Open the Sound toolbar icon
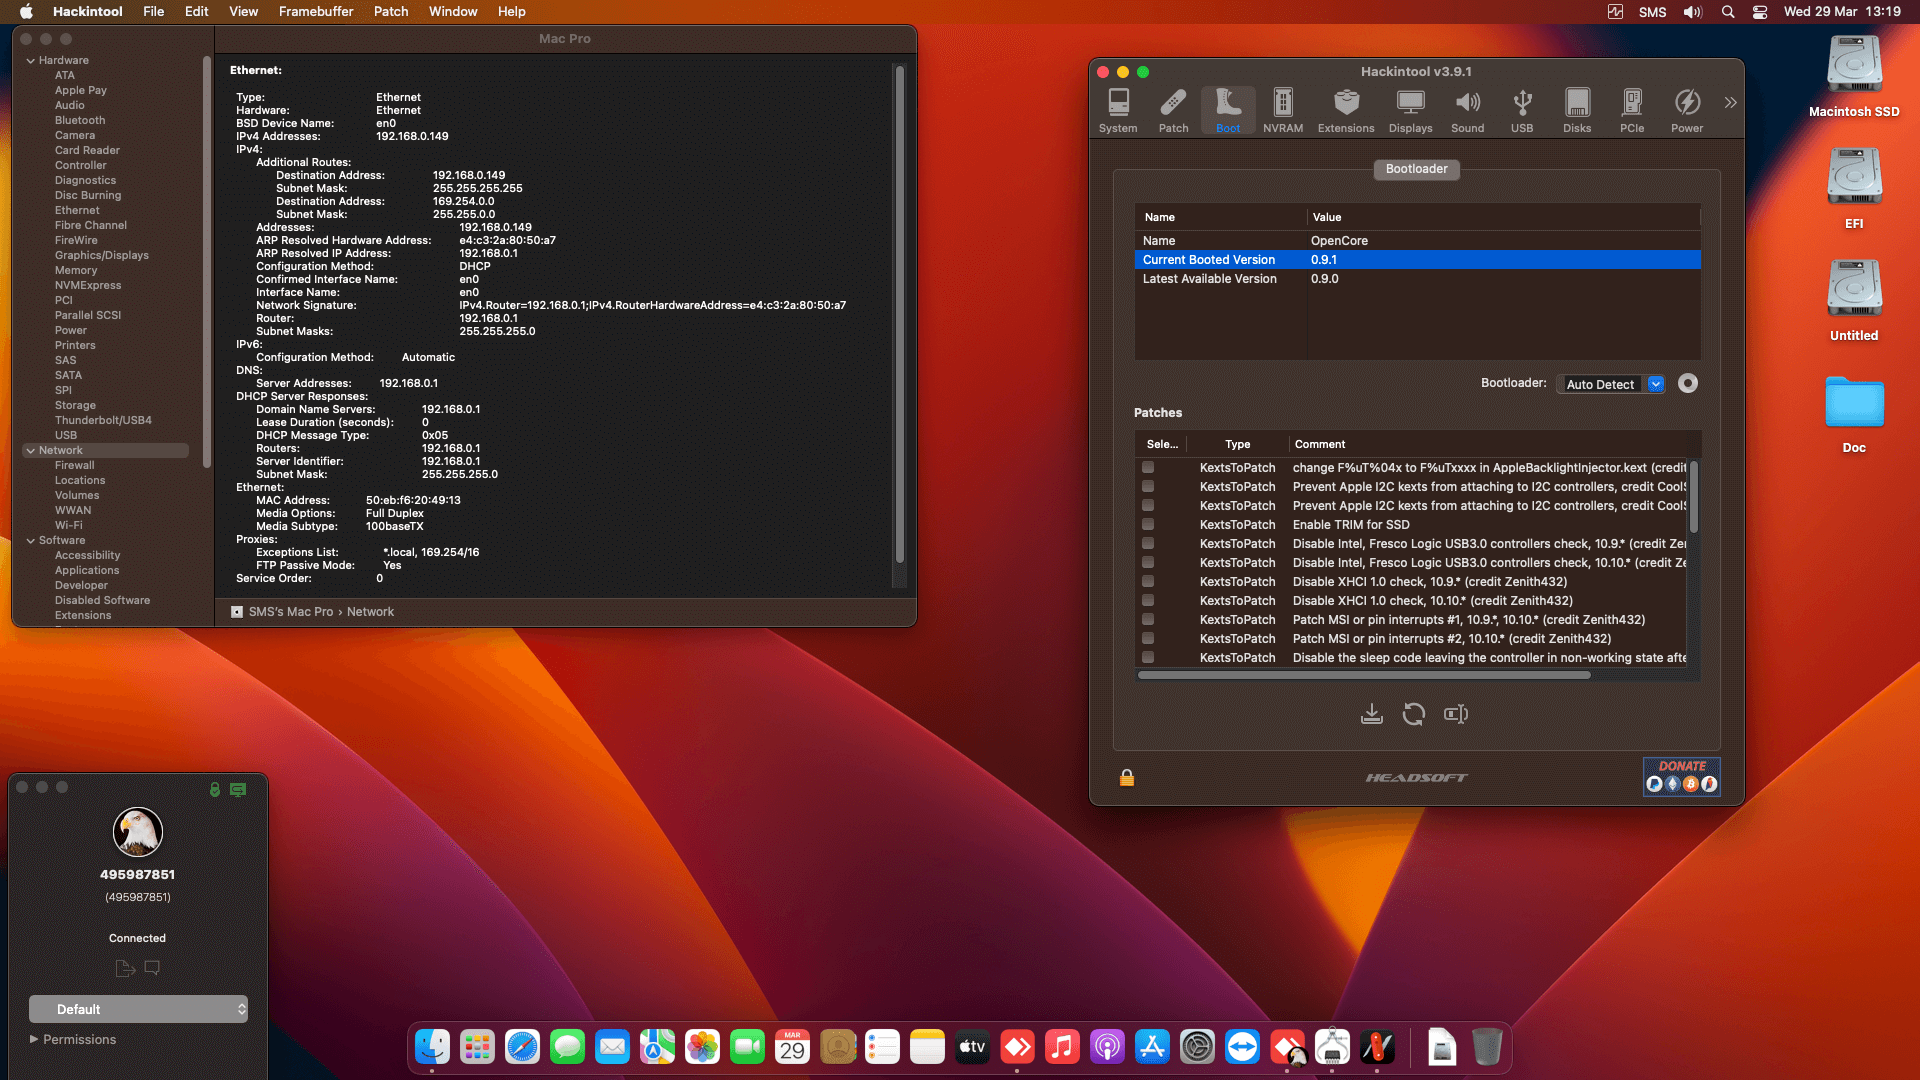1920x1080 pixels. [1468, 111]
